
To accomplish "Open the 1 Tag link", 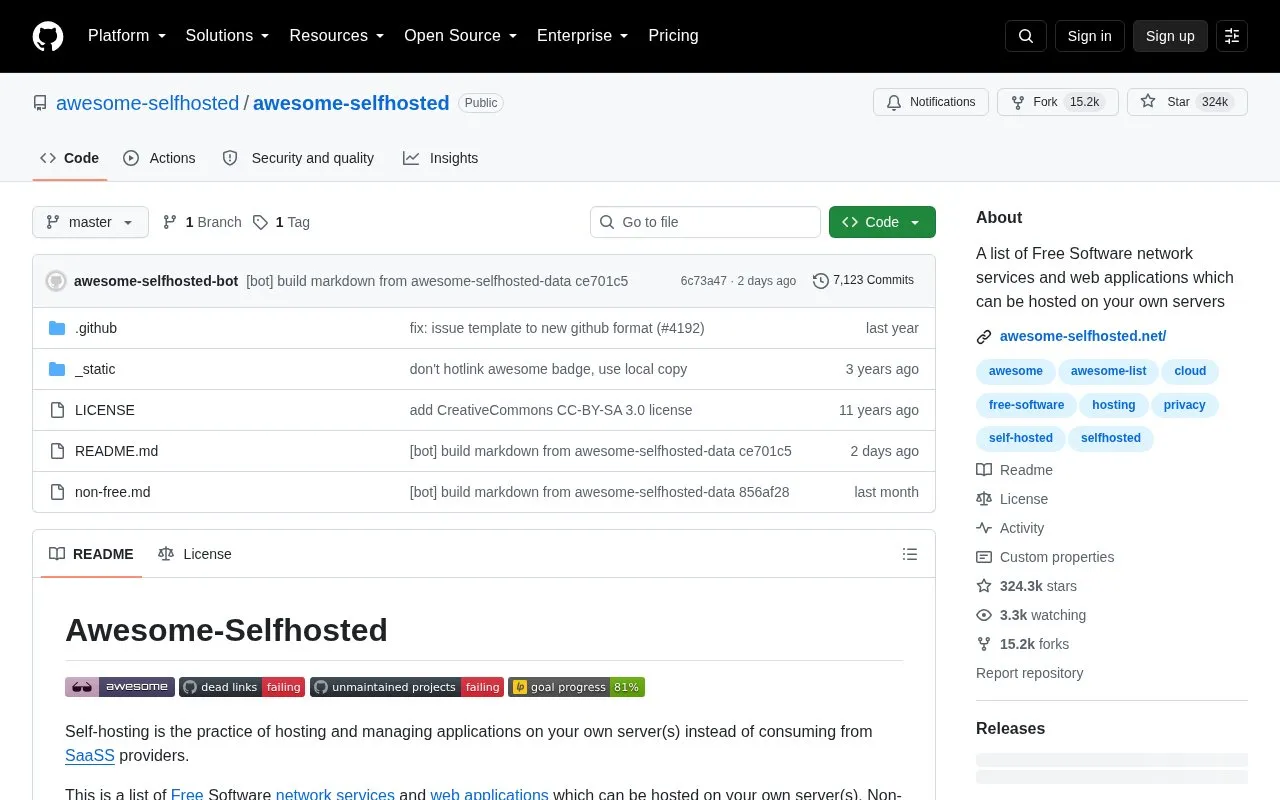I will [281, 222].
